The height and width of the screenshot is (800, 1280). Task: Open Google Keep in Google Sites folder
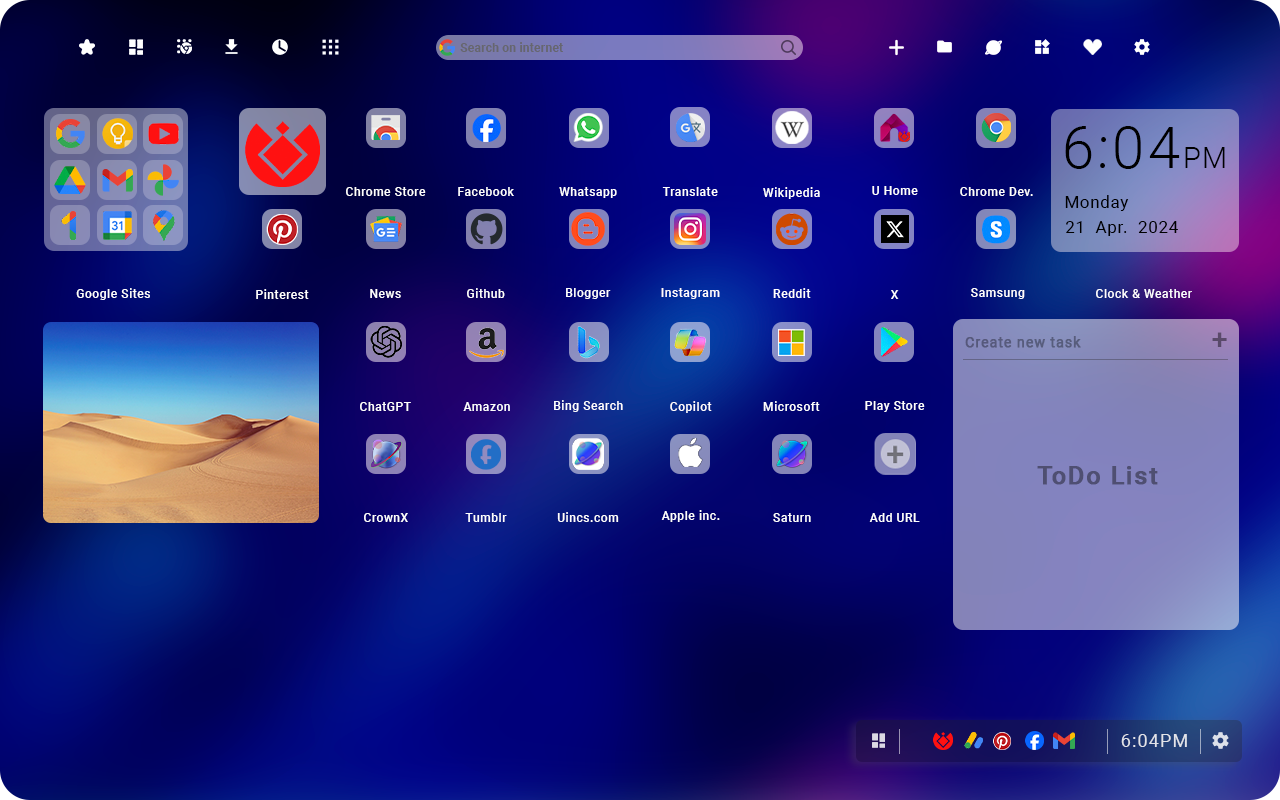click(117, 133)
